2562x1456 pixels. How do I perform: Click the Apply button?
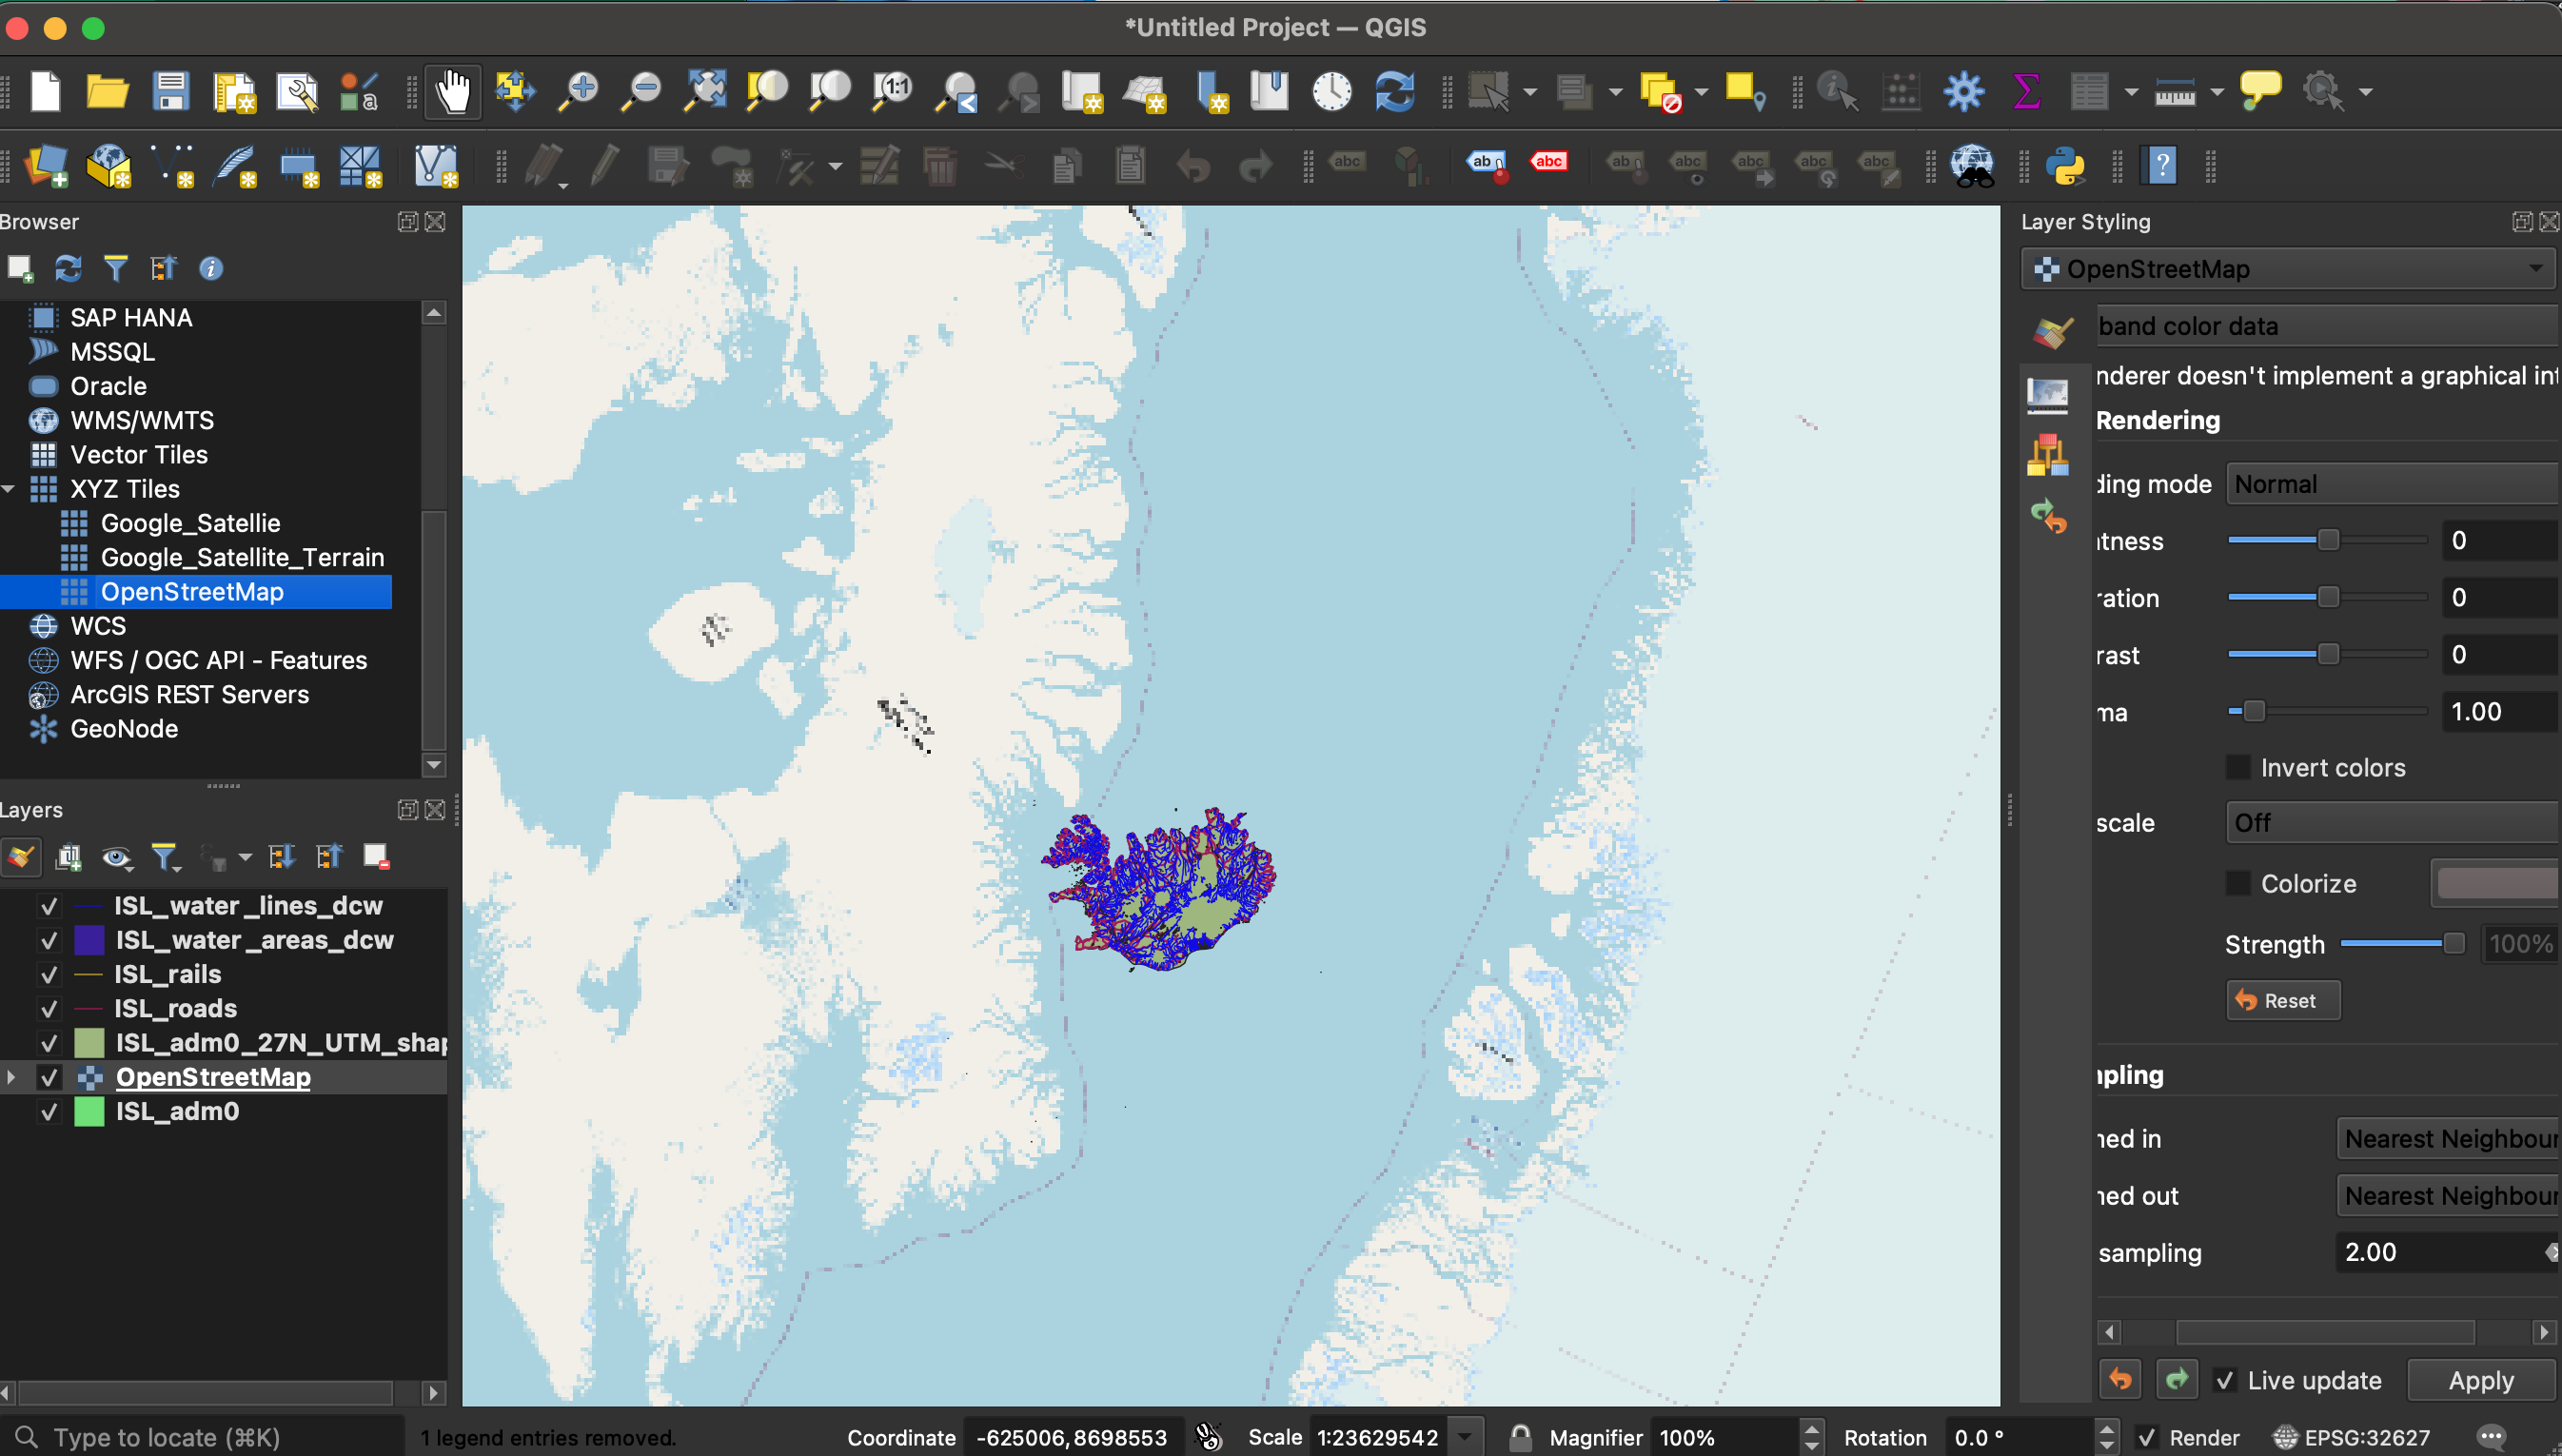point(2481,1381)
